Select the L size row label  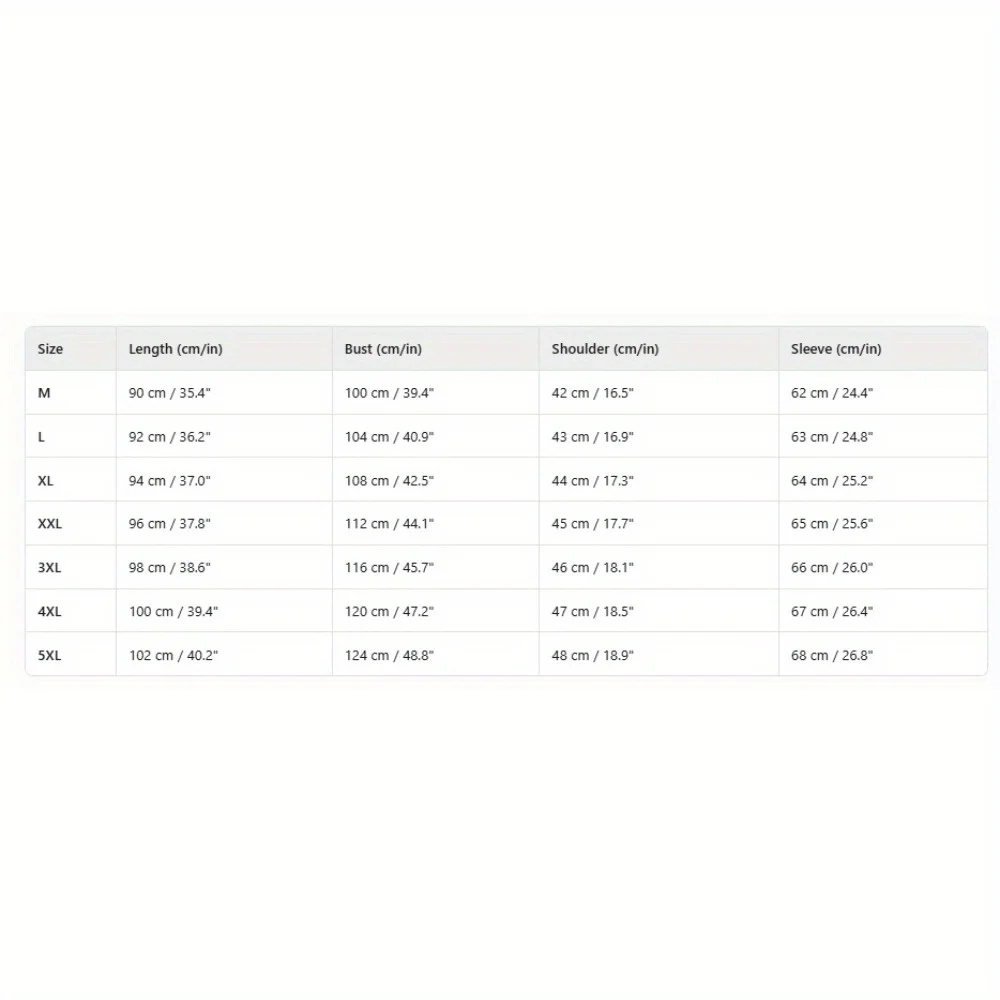pos(41,437)
